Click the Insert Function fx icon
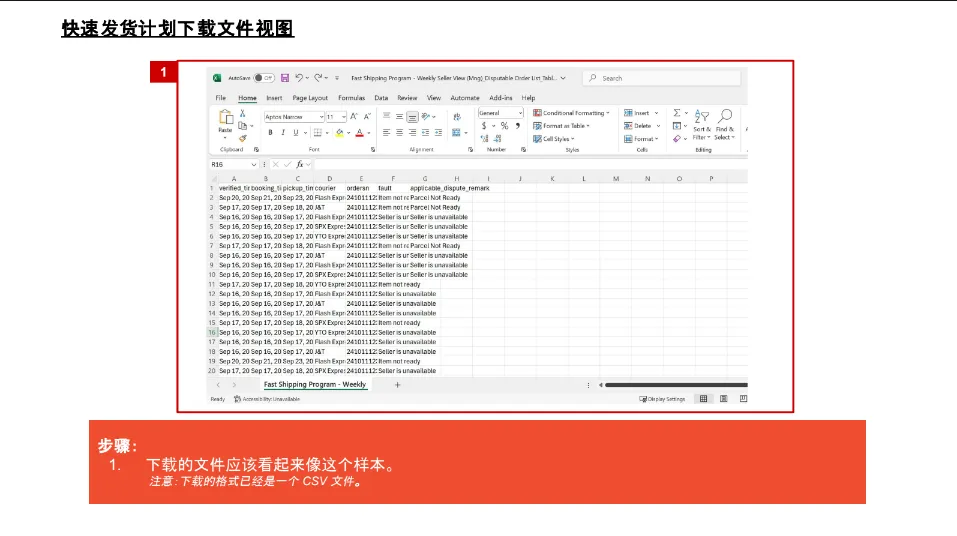The width and height of the screenshot is (957, 536). [x=300, y=165]
